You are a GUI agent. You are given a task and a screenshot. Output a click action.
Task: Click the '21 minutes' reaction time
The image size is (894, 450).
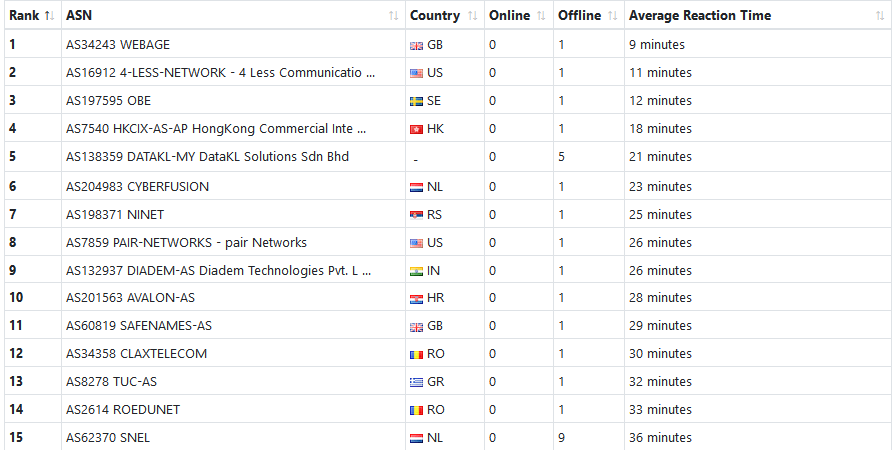click(660, 156)
